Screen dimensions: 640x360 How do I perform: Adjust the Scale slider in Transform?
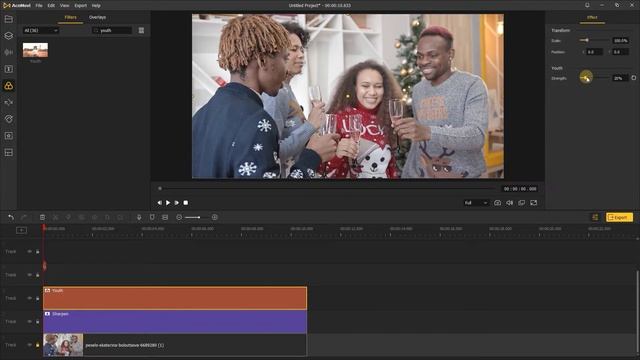click(594, 40)
